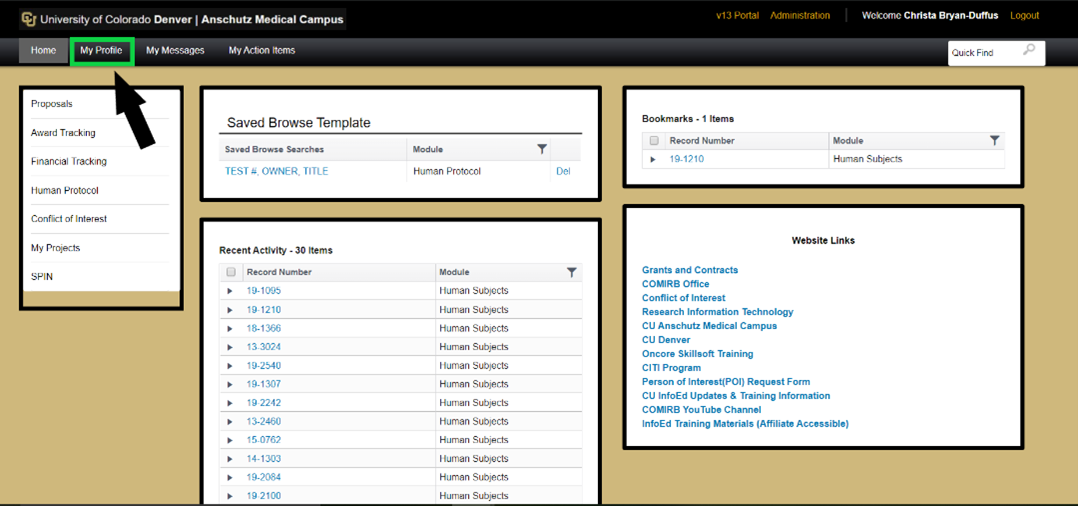Open Conflict of Interest sidebar item

pos(69,219)
